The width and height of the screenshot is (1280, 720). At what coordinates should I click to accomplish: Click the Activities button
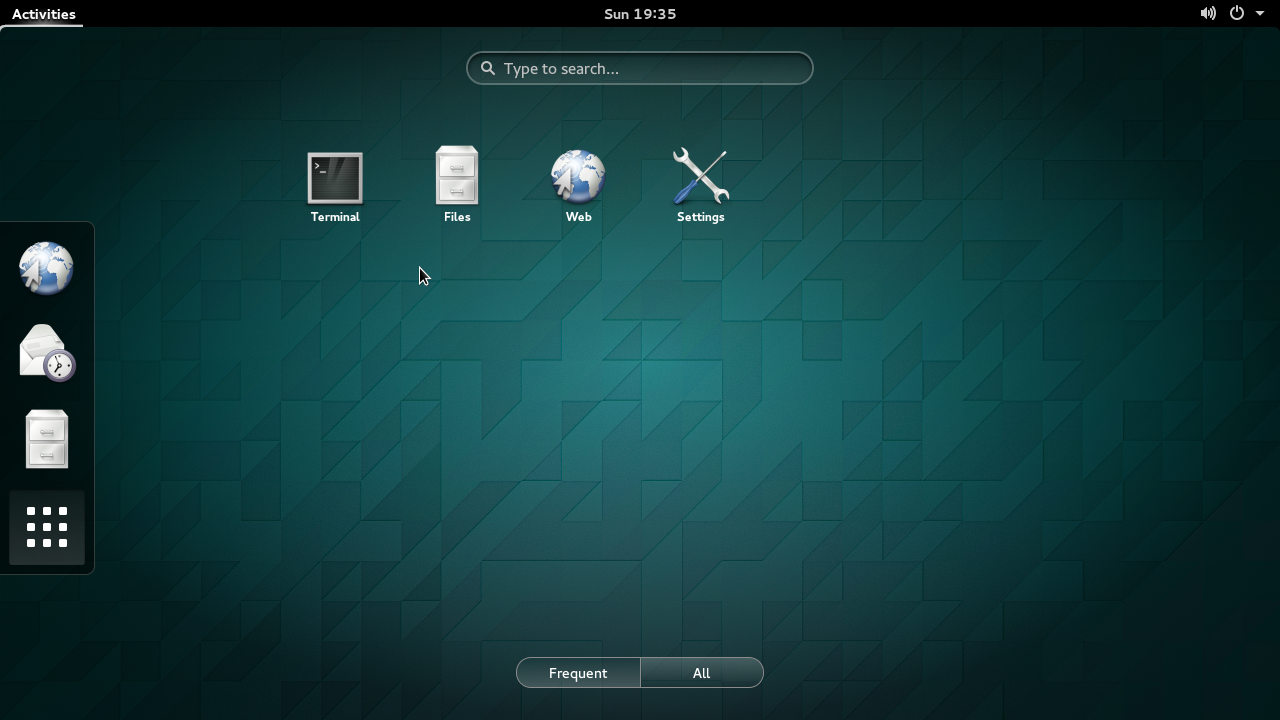point(43,14)
